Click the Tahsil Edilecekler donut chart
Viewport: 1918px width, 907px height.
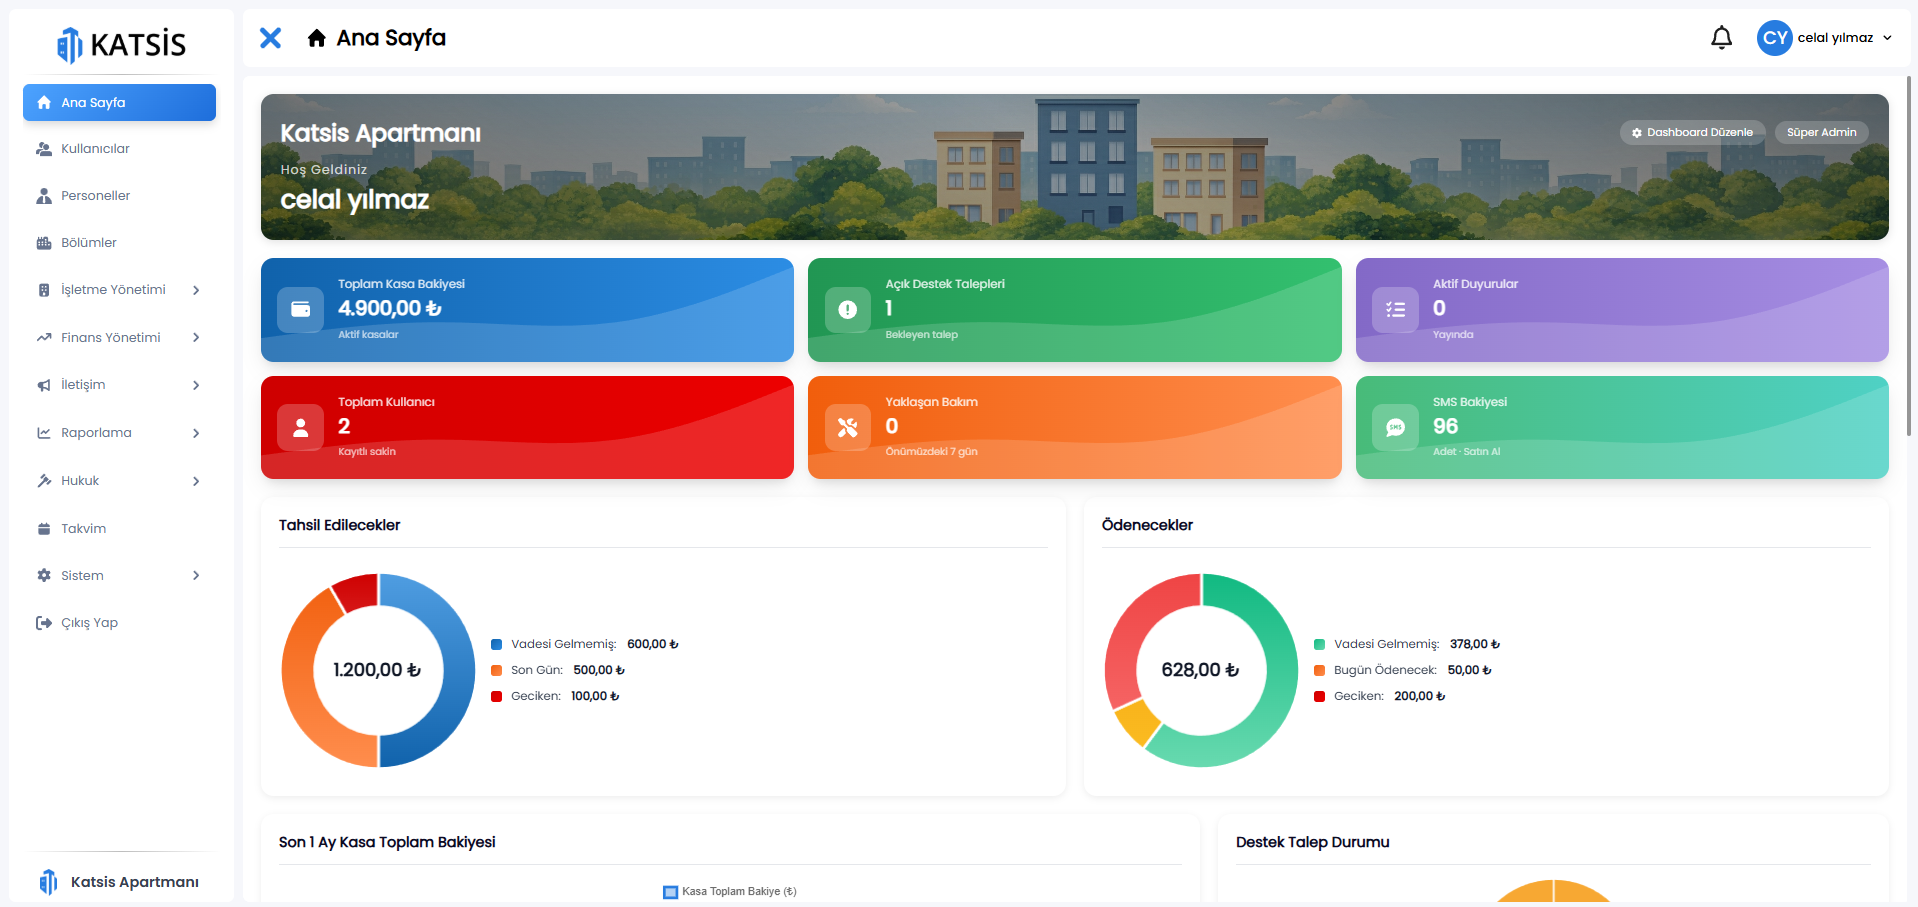point(378,670)
